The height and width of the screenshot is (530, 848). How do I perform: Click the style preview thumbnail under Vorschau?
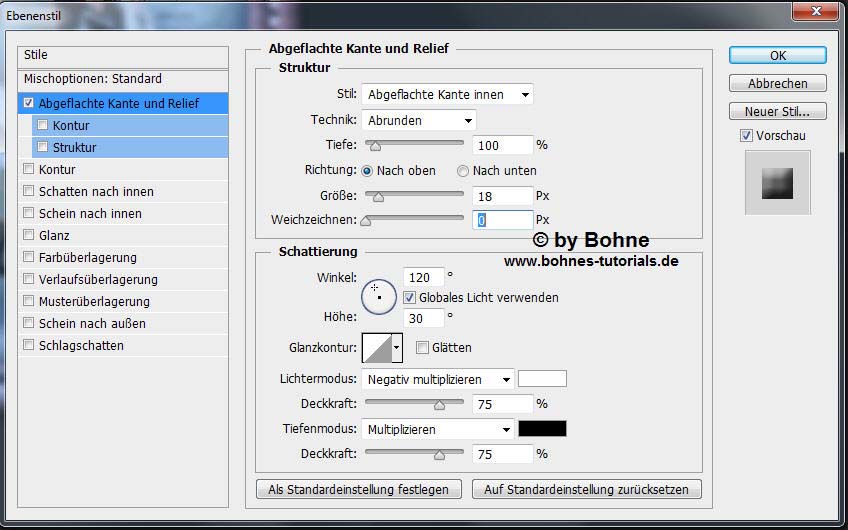pyautogui.click(x=777, y=182)
